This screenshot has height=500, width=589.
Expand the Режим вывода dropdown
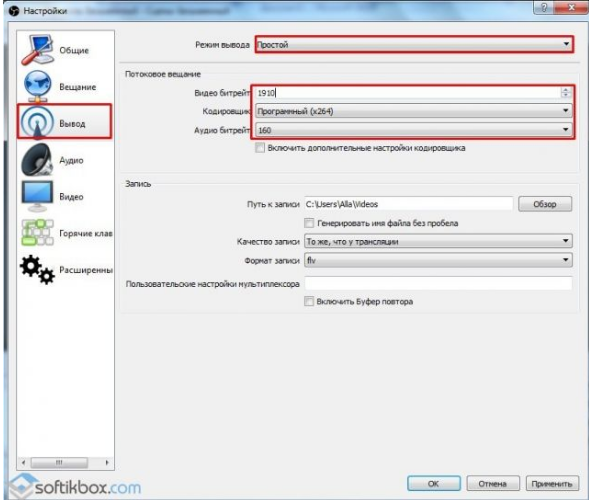tap(414, 44)
